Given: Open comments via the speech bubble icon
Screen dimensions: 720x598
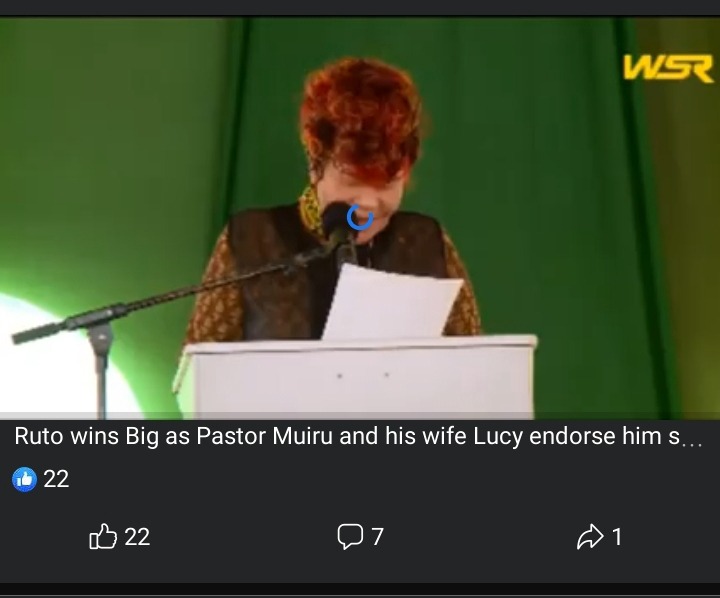Looking at the screenshot, I should (x=350, y=537).
